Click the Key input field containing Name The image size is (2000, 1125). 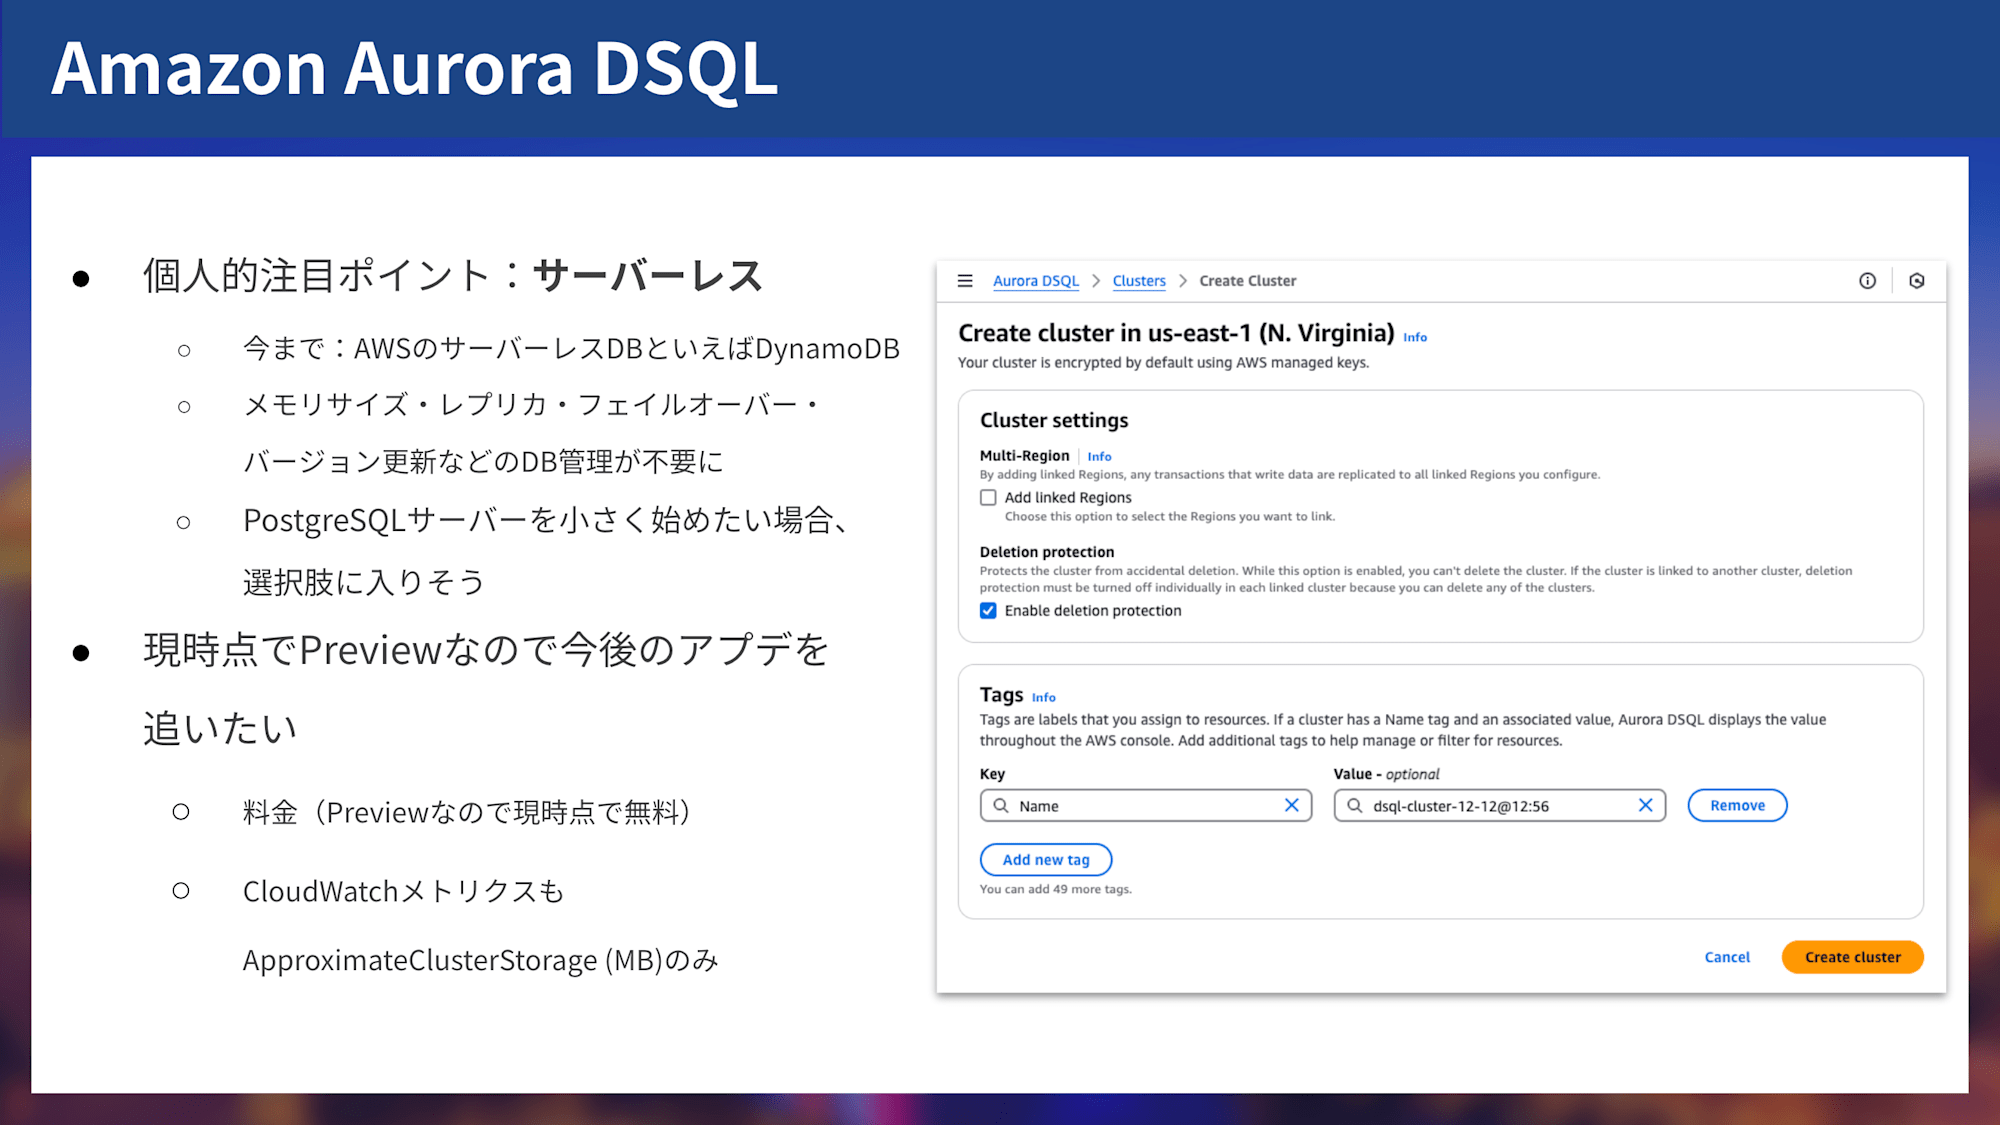1146,805
